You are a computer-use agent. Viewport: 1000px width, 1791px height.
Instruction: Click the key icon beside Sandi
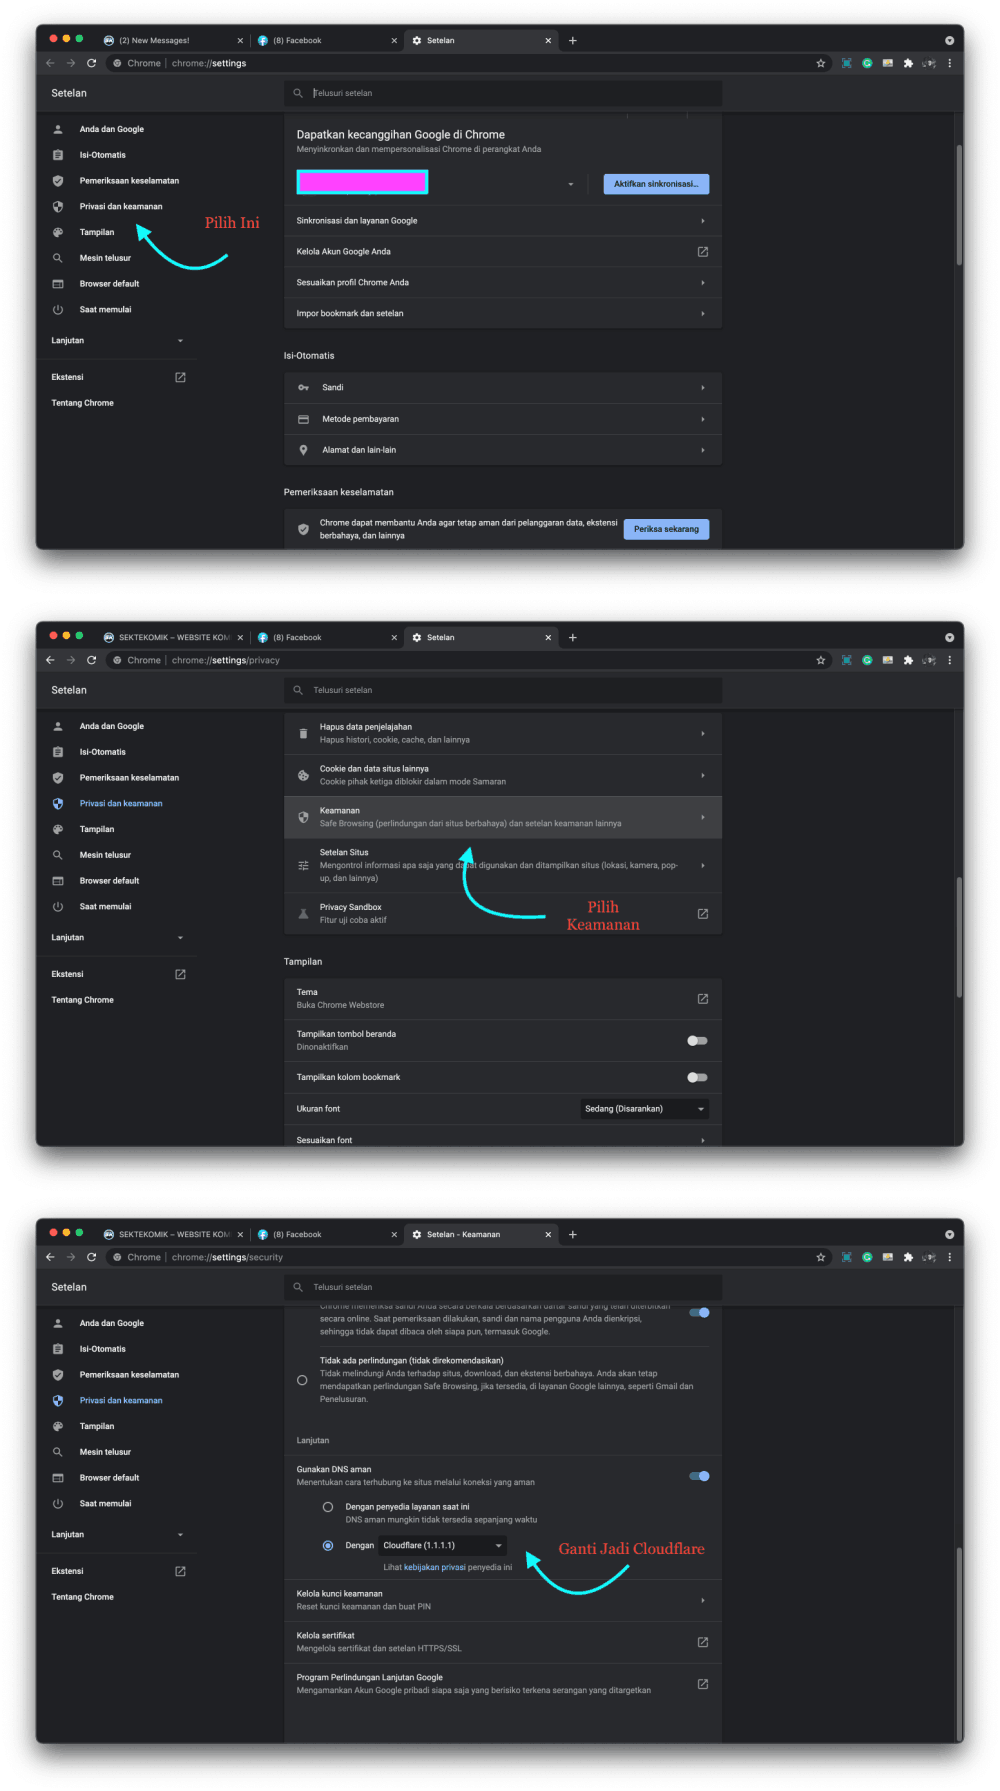click(x=303, y=388)
